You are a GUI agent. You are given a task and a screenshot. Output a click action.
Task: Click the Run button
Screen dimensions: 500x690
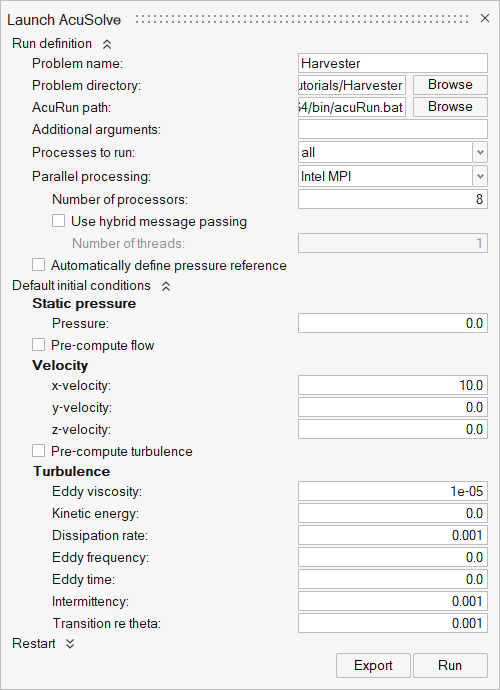pyautogui.click(x=450, y=665)
